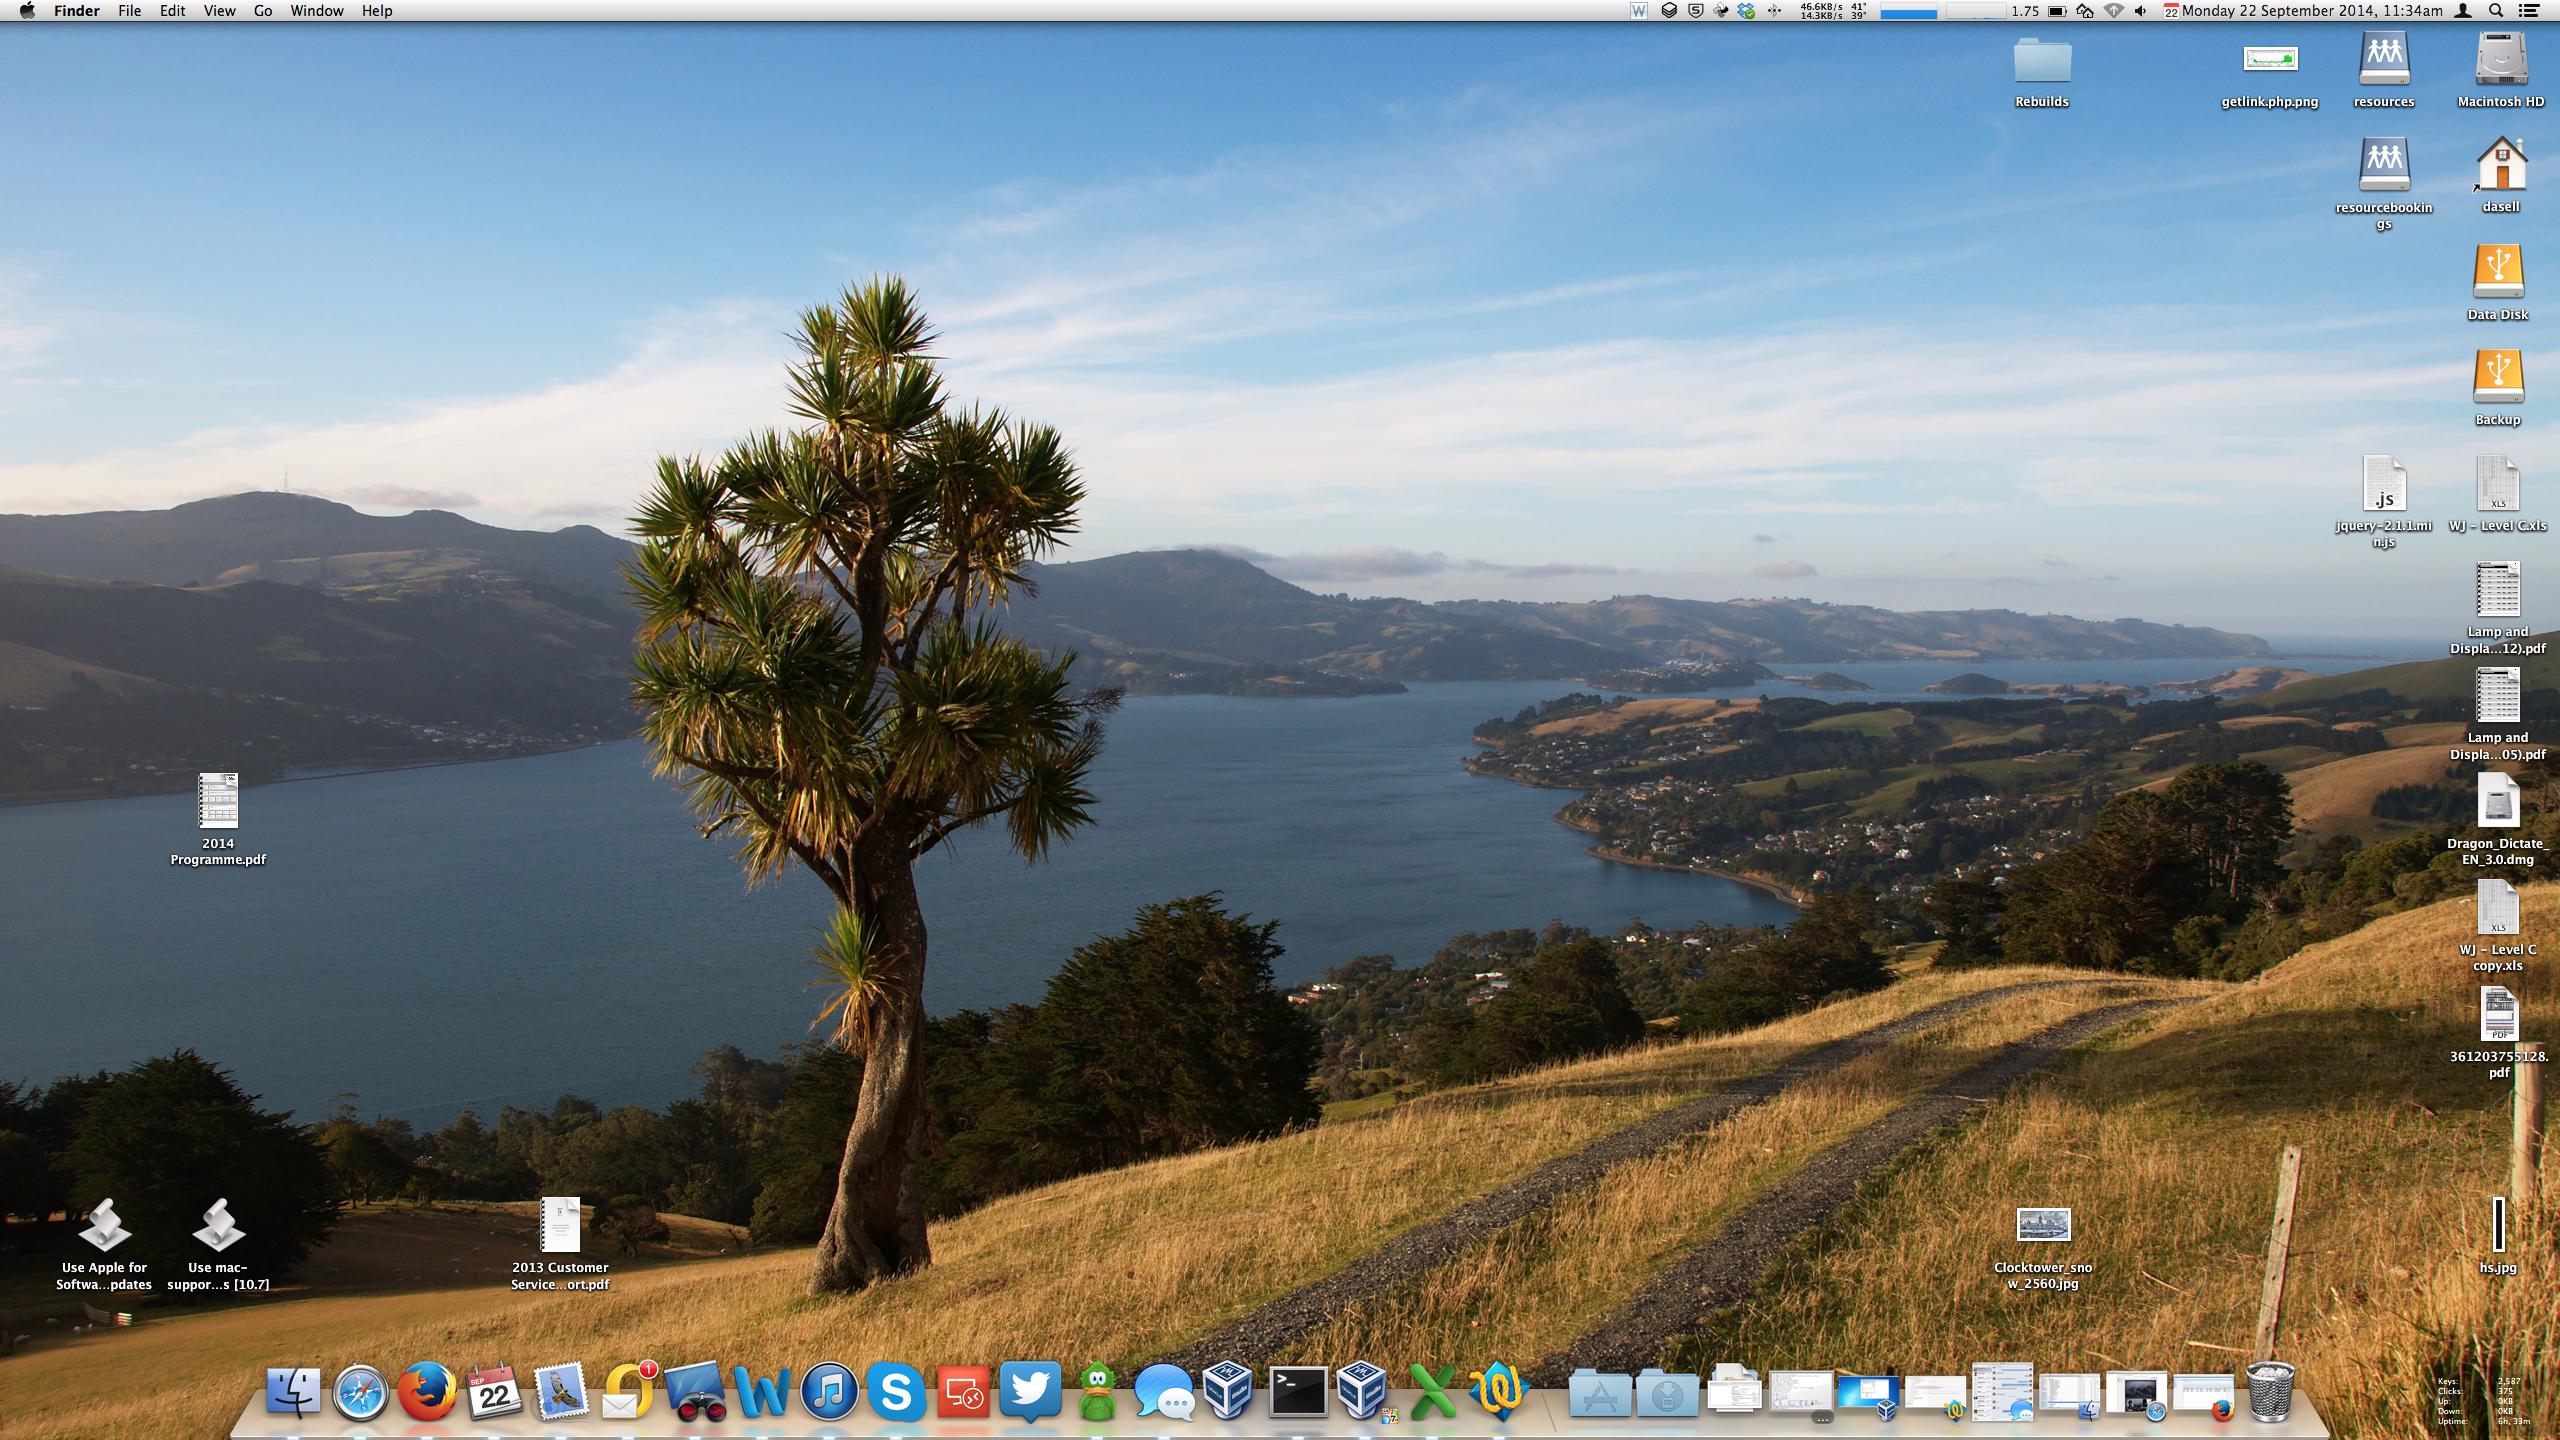Open Calendar showing Sep 22 in Dock
Image resolution: width=2560 pixels, height=1440 pixels.
coord(494,1393)
